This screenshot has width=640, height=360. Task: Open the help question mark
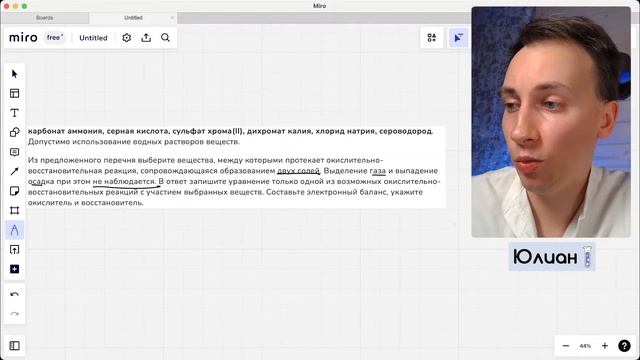pyautogui.click(x=624, y=346)
